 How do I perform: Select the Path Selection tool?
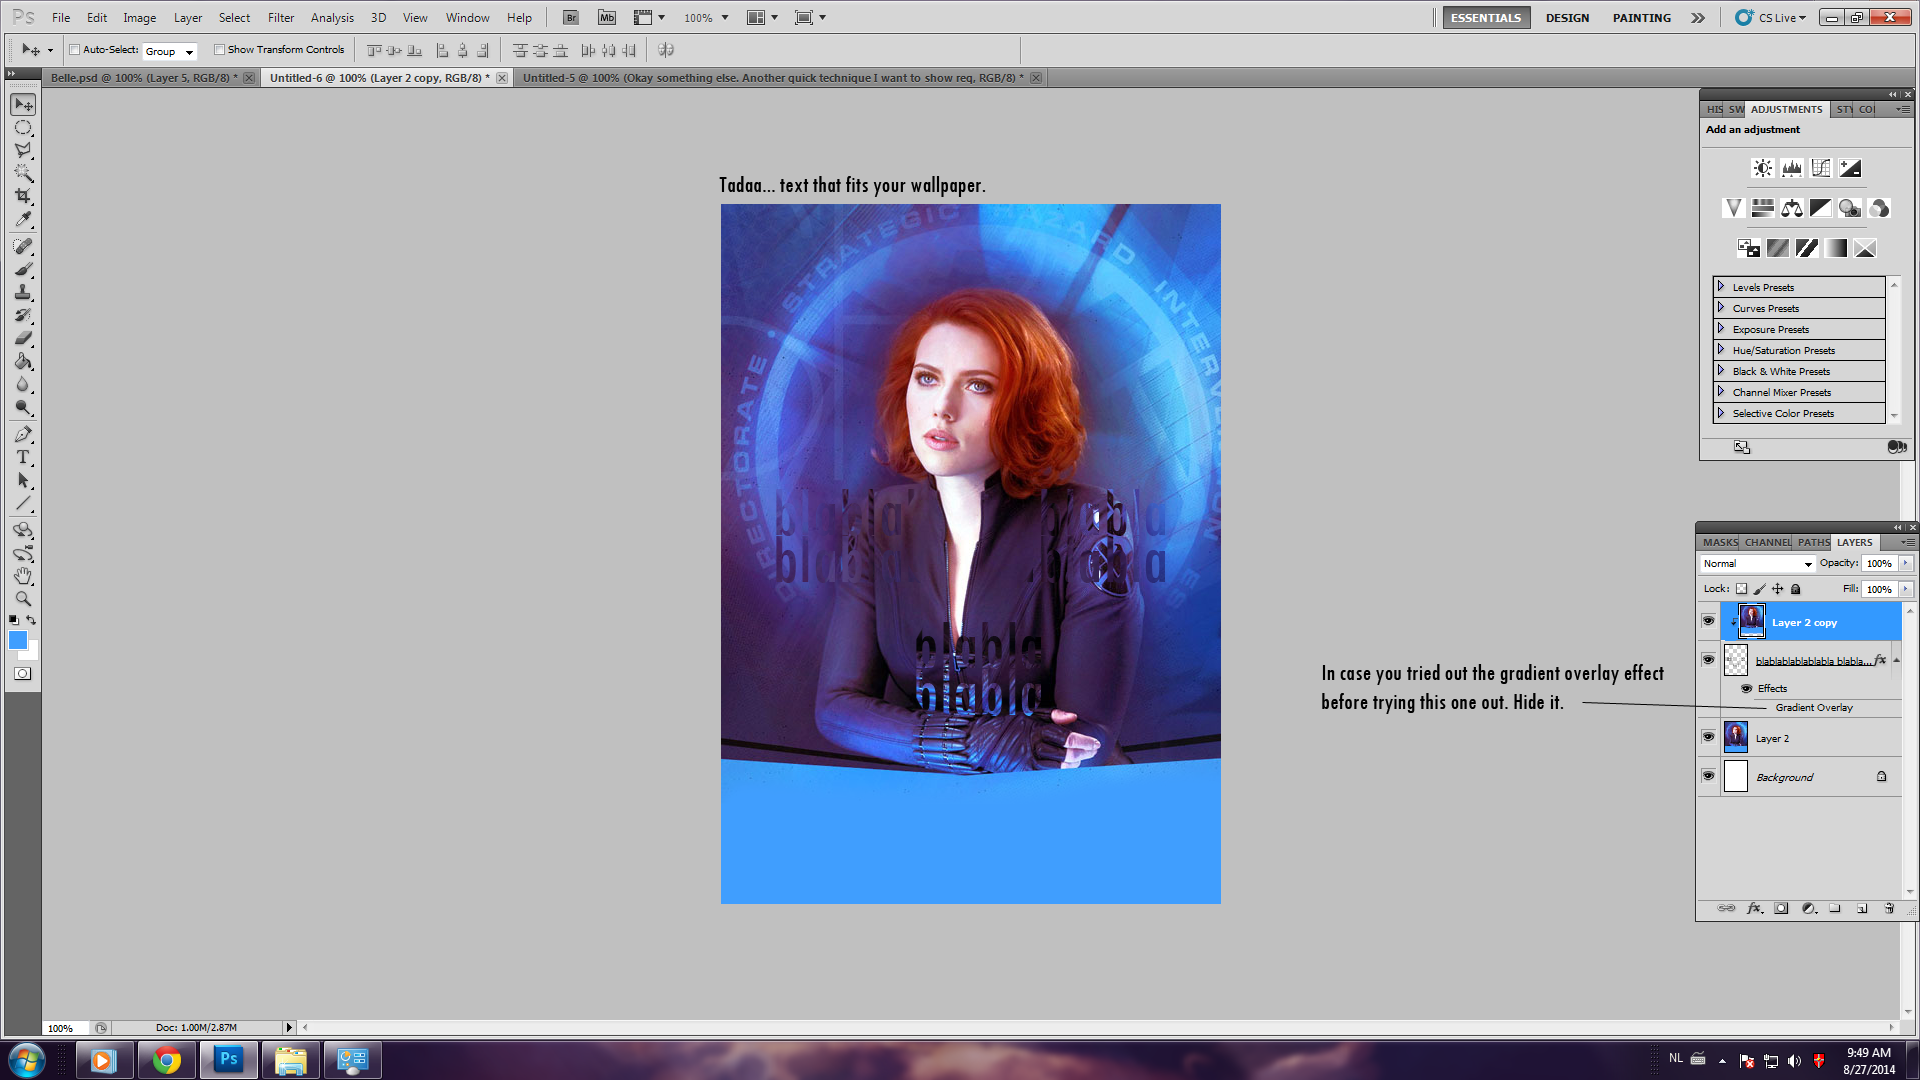pyautogui.click(x=23, y=480)
